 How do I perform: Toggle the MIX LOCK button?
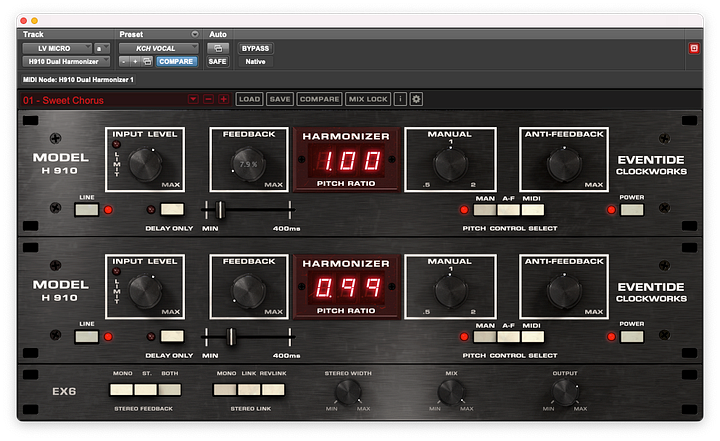click(368, 99)
